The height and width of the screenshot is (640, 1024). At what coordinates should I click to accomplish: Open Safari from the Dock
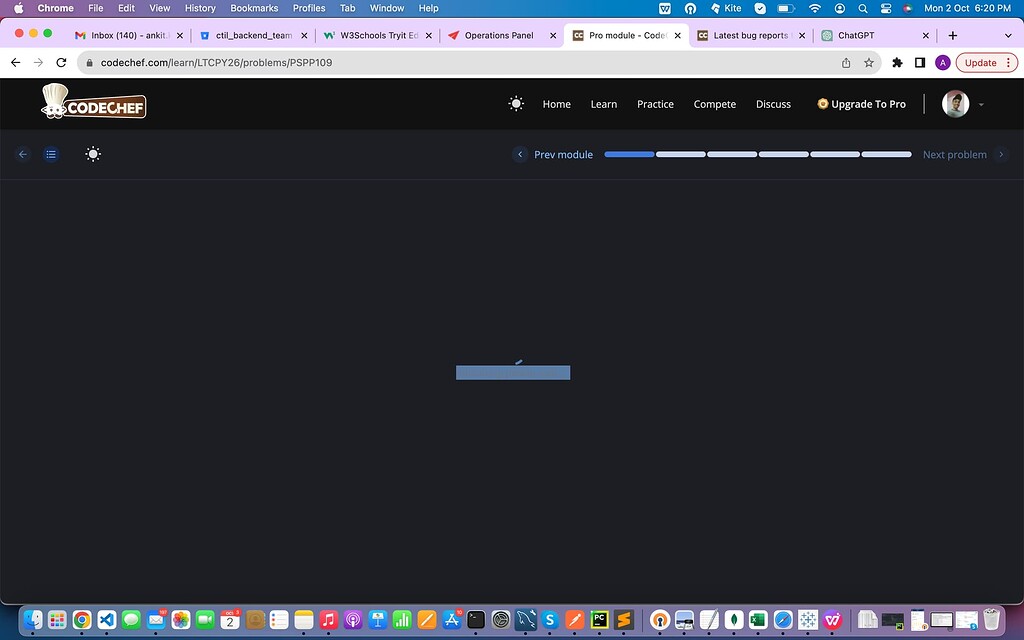click(783, 620)
